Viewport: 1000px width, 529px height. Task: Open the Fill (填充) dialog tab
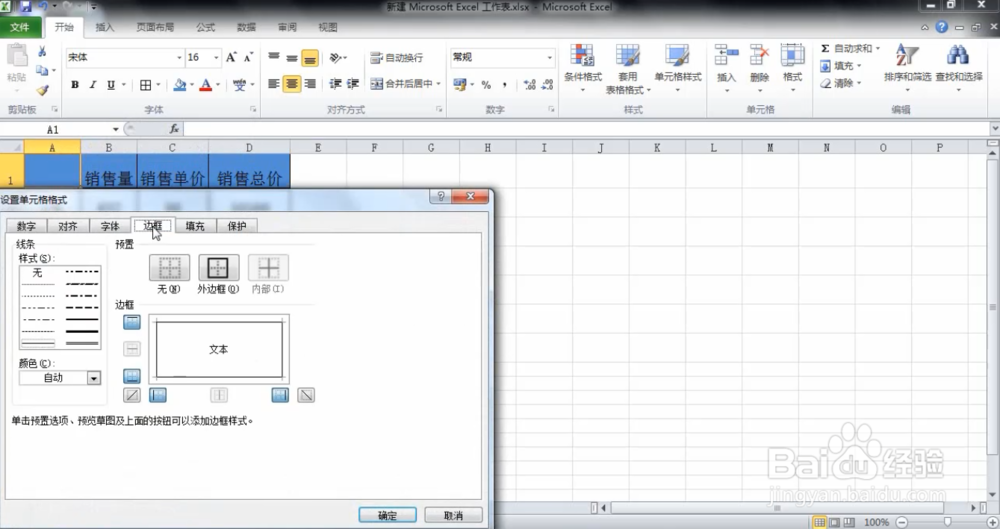195,226
